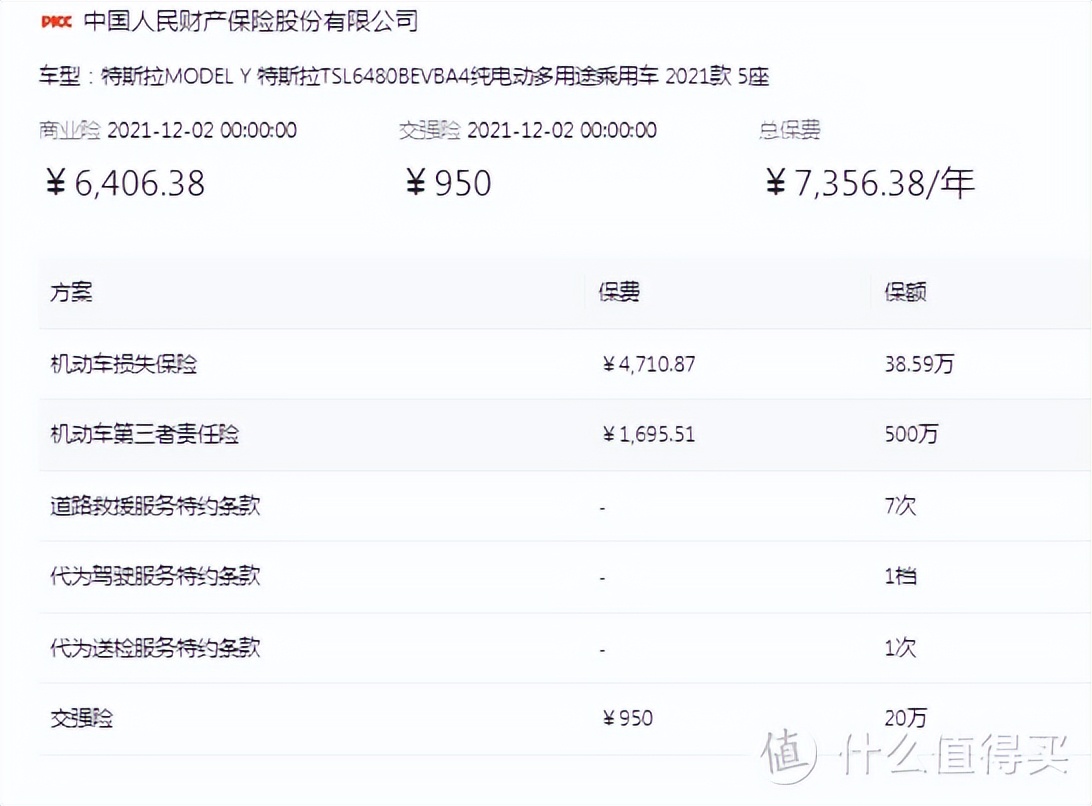
Task: Select the bottom 交强险 table row
Action: click(78, 718)
